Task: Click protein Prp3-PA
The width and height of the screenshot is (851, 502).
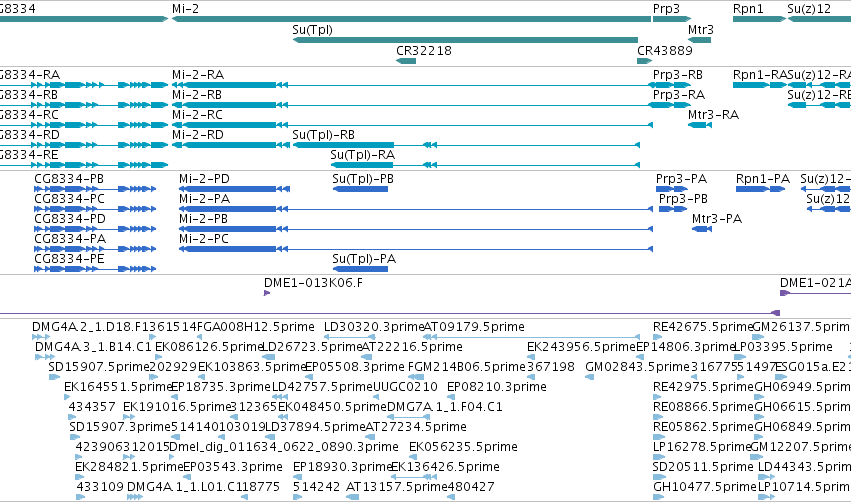Action: tap(672, 189)
